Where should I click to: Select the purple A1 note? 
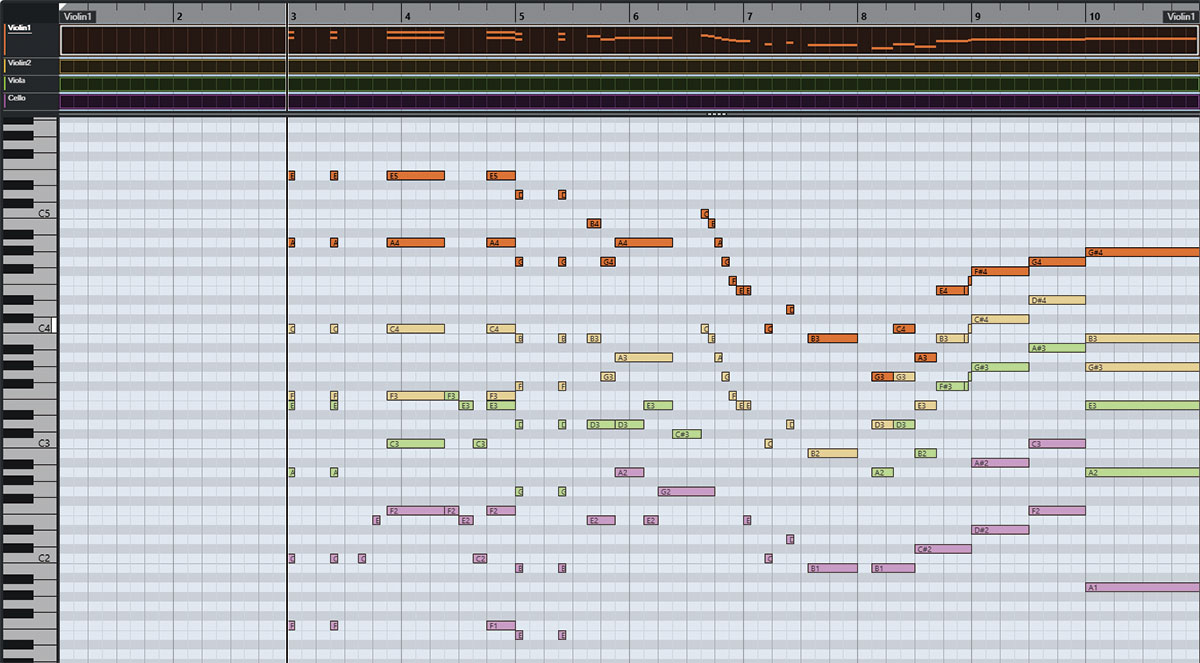[x=1142, y=587]
